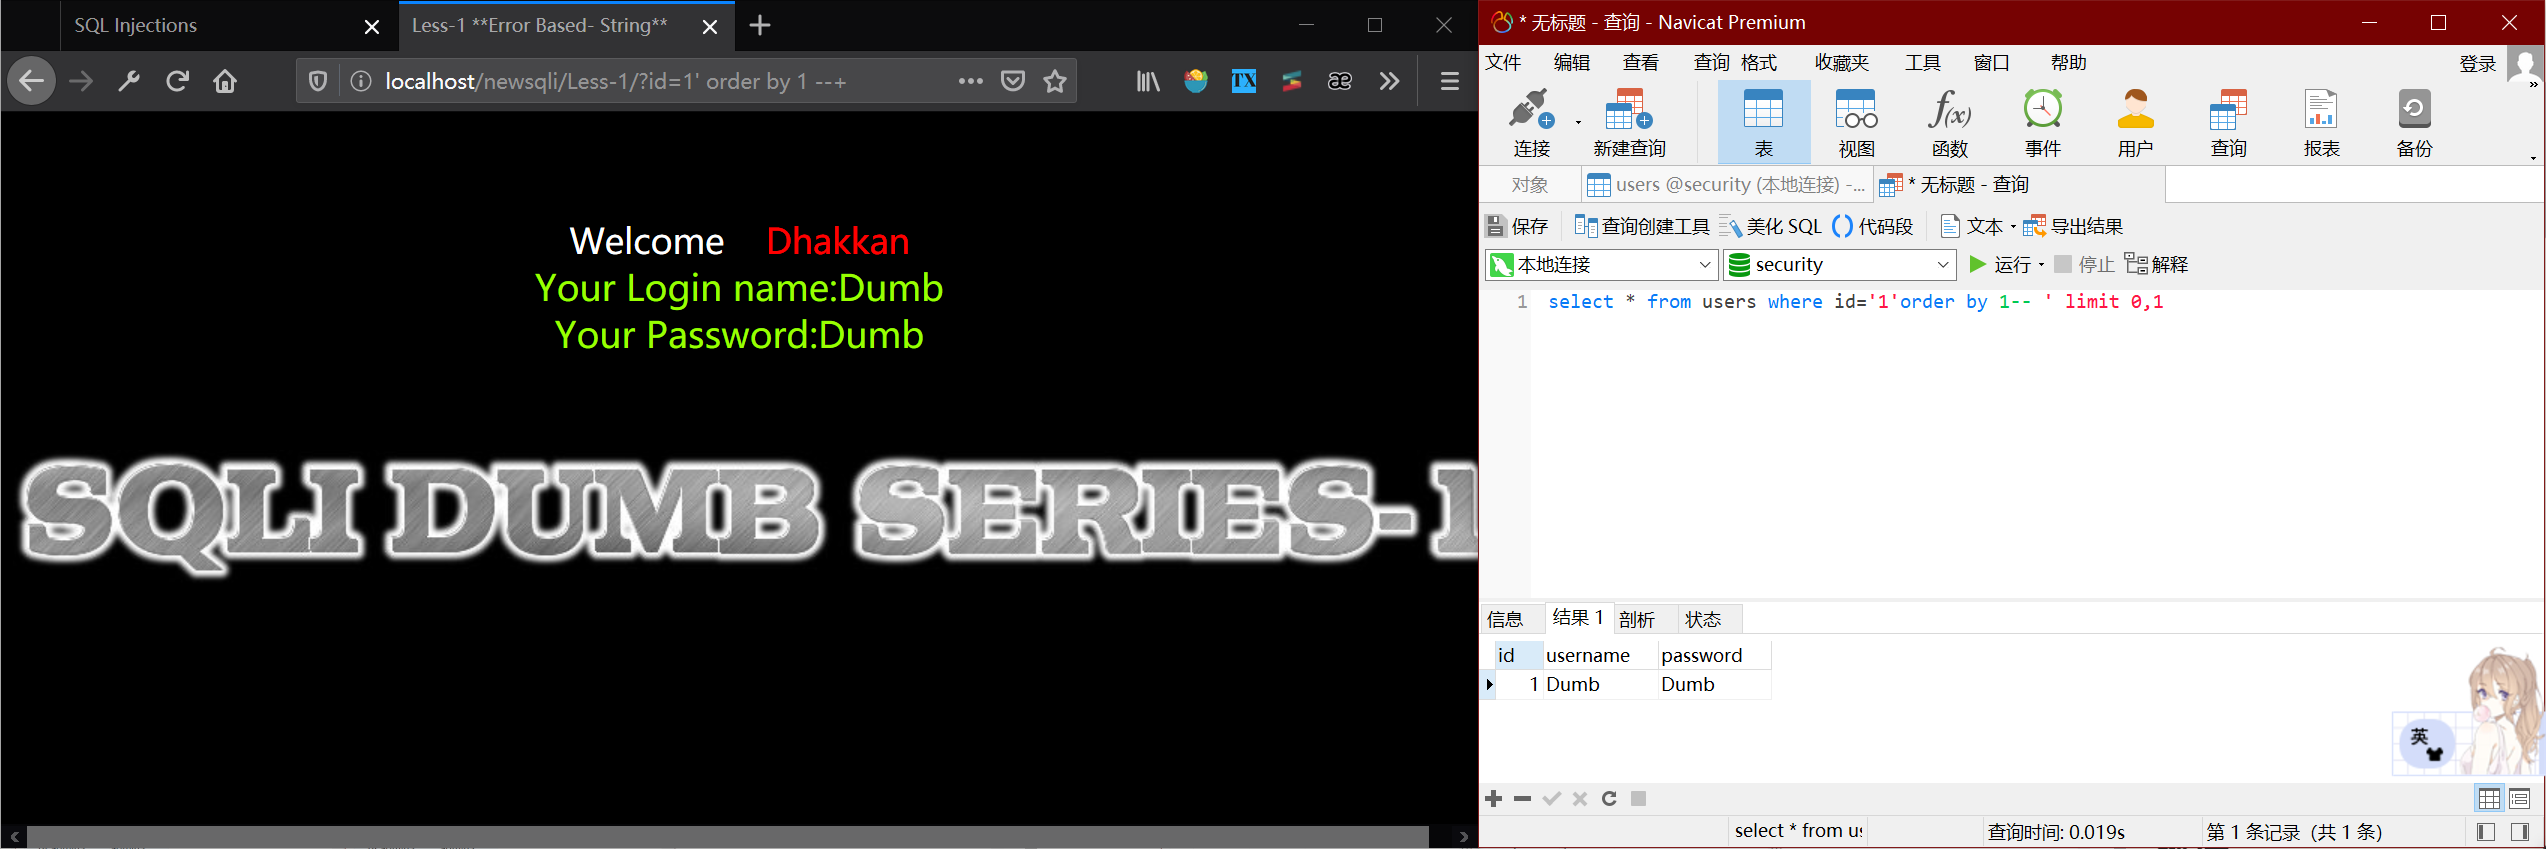
Task: Click 导出结果 export results button
Action: 2073,227
